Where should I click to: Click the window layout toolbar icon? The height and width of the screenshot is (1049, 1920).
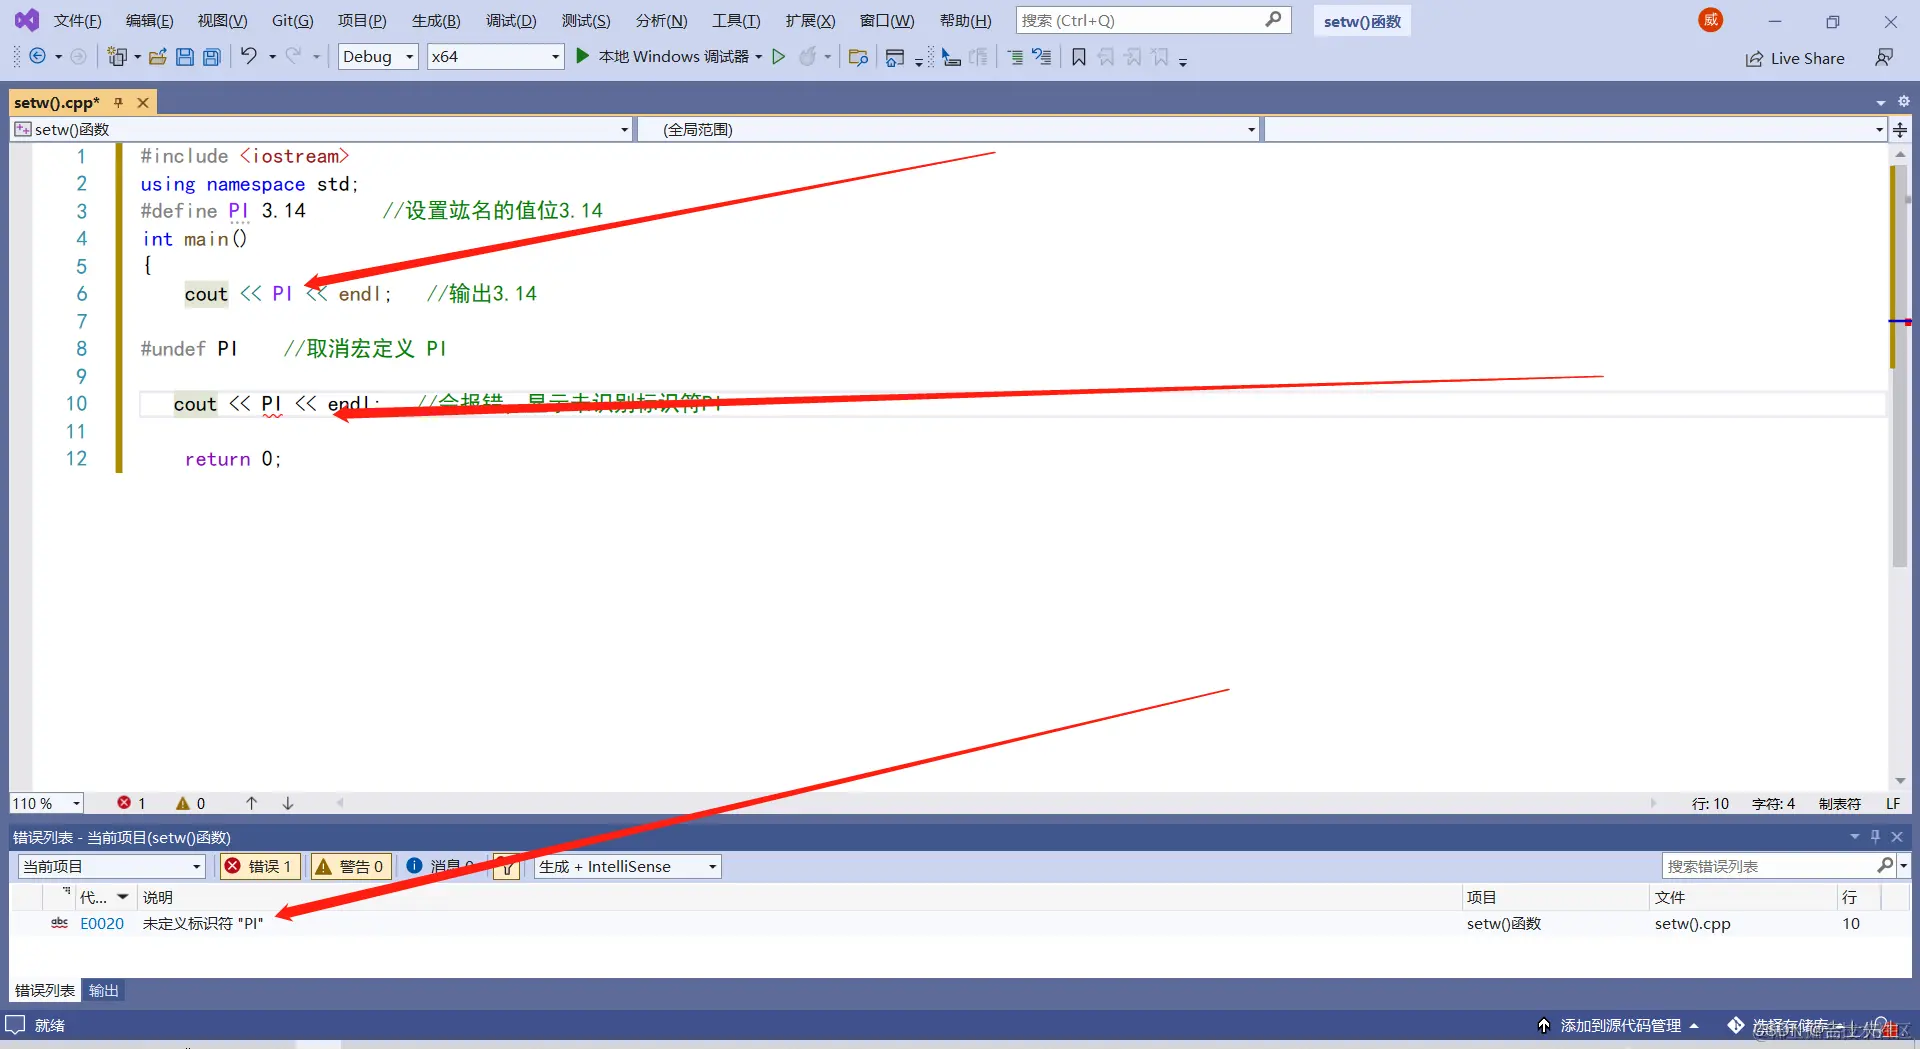tap(895, 57)
